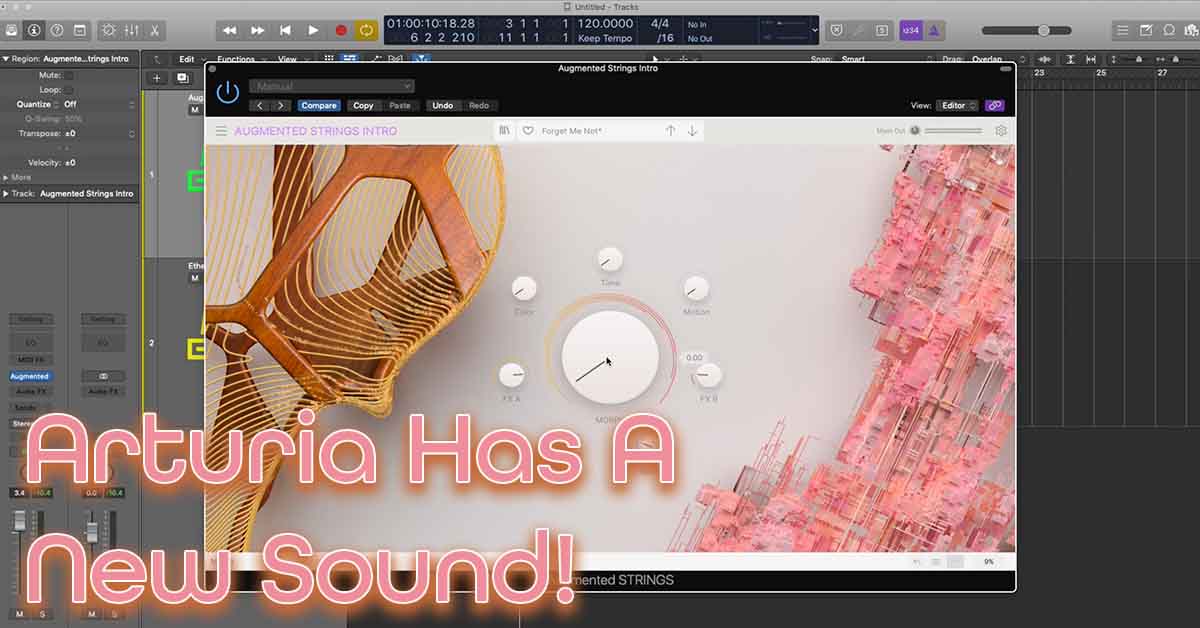Click the Copy button in plug-in header

pos(363,105)
